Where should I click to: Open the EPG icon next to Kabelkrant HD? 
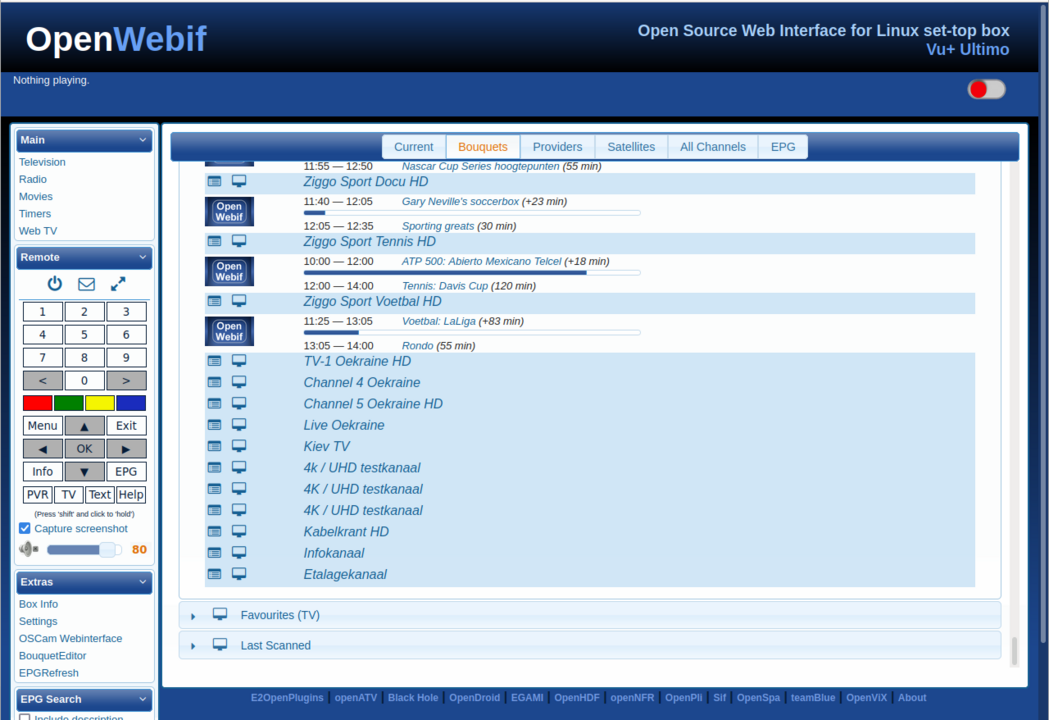(x=214, y=531)
